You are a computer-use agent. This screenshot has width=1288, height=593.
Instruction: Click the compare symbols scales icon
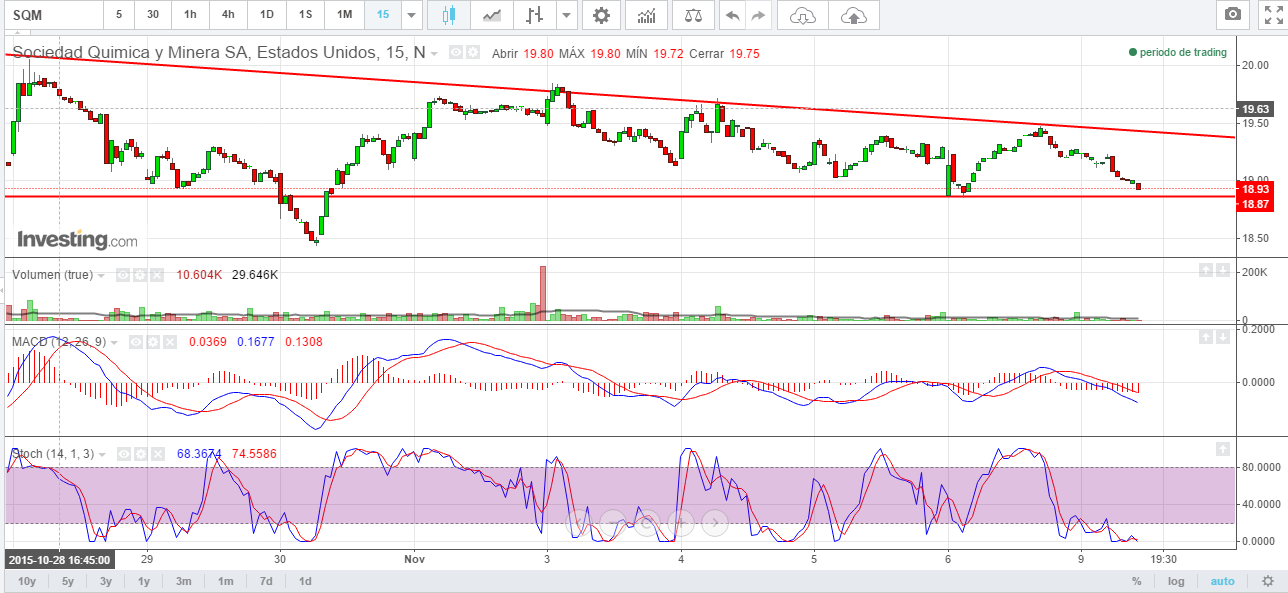coord(693,15)
